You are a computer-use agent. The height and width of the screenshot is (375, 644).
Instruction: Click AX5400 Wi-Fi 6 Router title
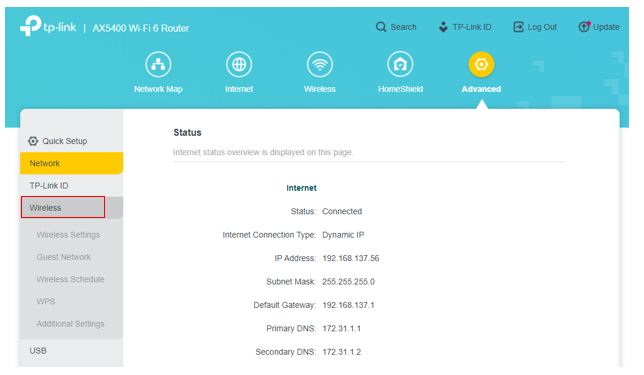point(141,28)
